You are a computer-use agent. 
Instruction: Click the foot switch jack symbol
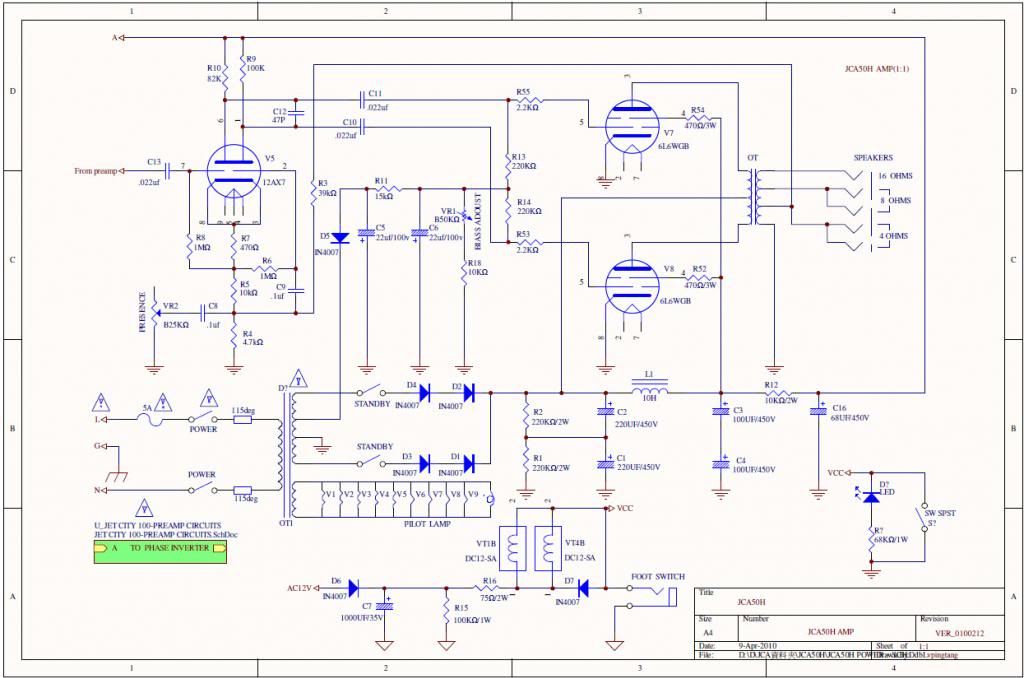click(x=654, y=596)
